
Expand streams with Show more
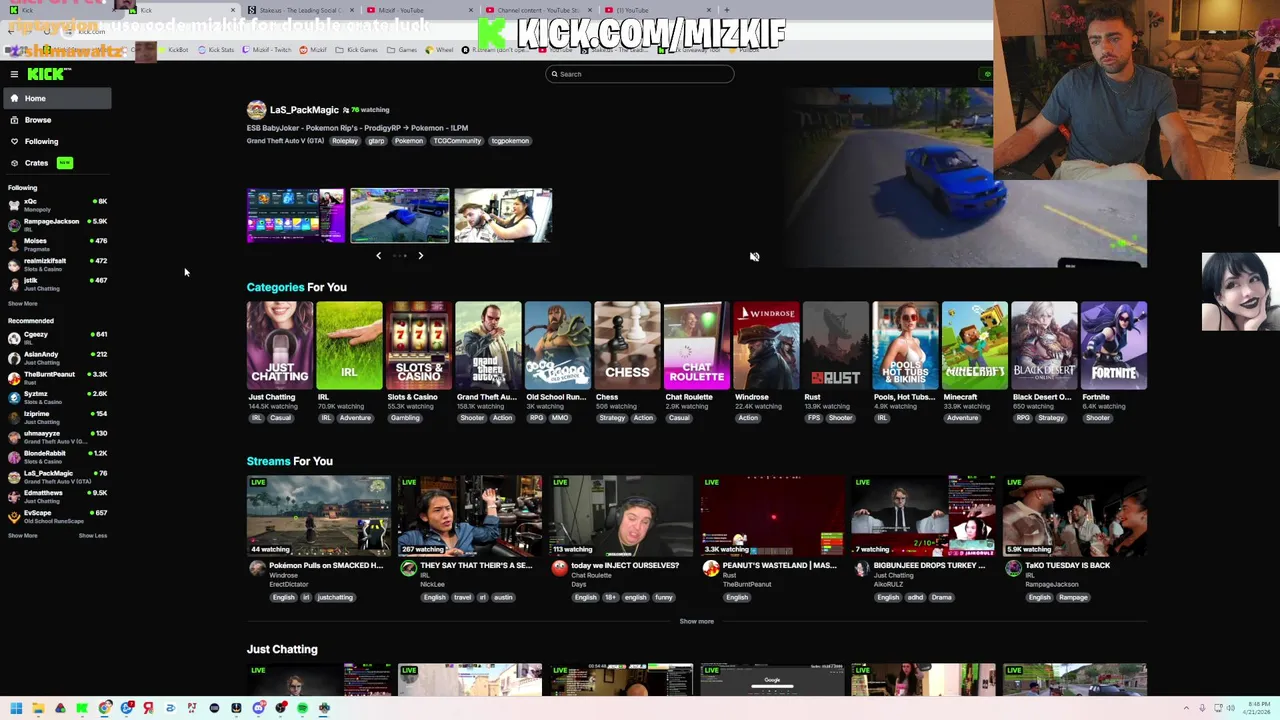point(697,622)
